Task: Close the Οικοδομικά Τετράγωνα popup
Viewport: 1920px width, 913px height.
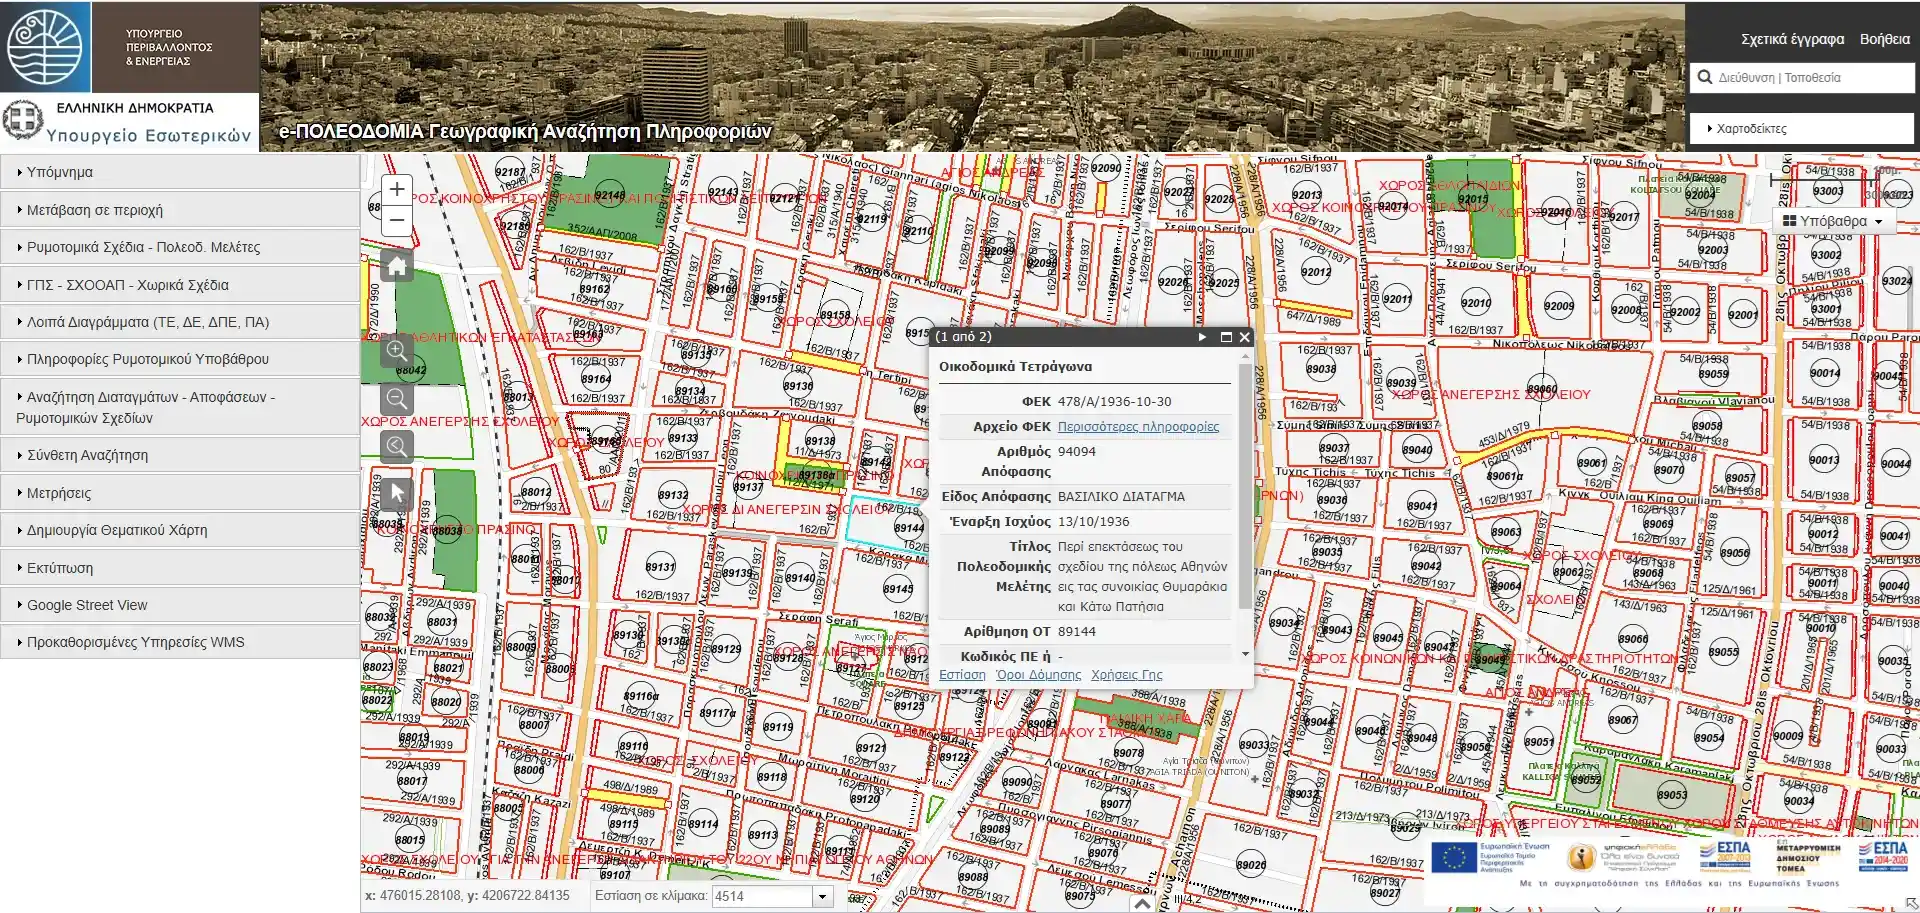Action: (1245, 337)
